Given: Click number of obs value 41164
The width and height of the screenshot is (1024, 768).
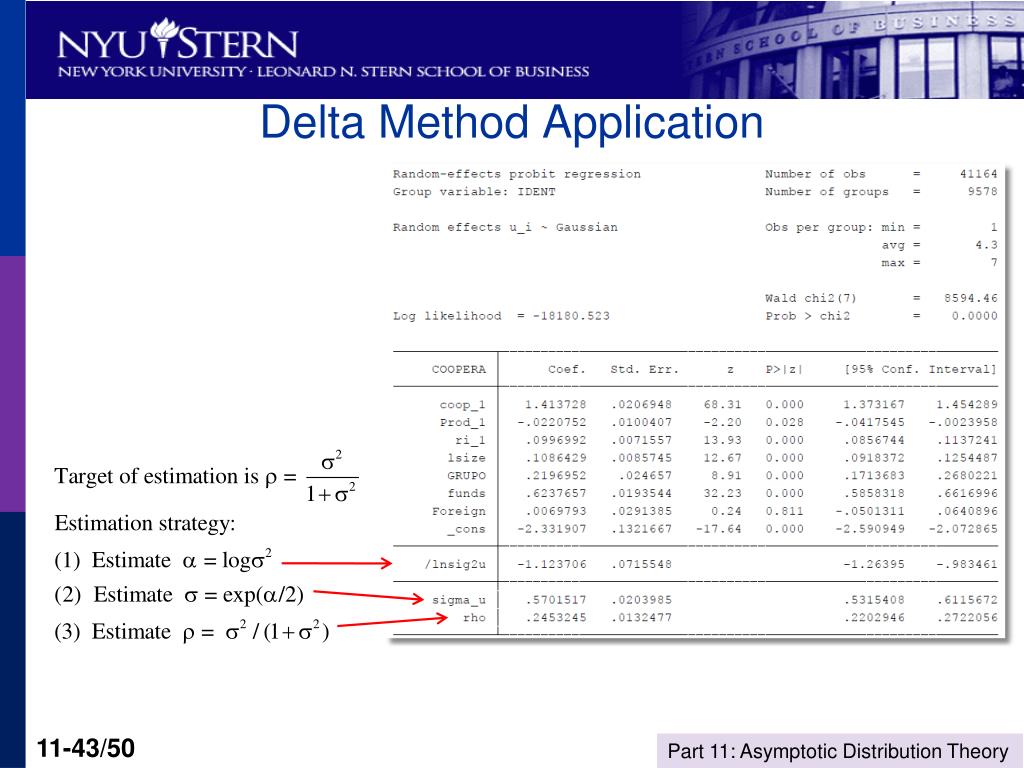Looking at the screenshot, I should pos(978,174).
